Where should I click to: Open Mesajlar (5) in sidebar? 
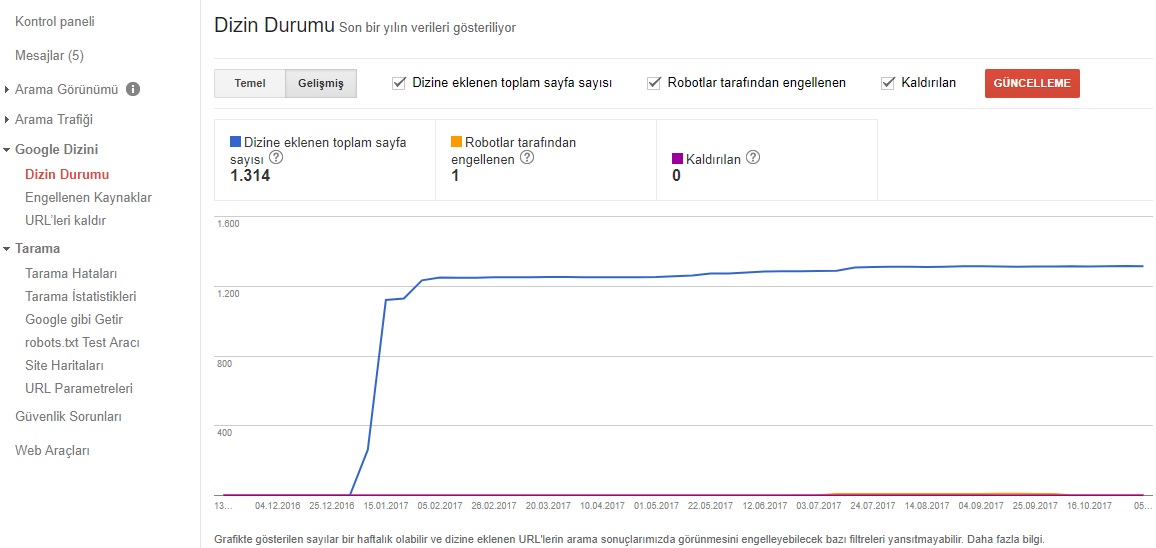(49, 55)
